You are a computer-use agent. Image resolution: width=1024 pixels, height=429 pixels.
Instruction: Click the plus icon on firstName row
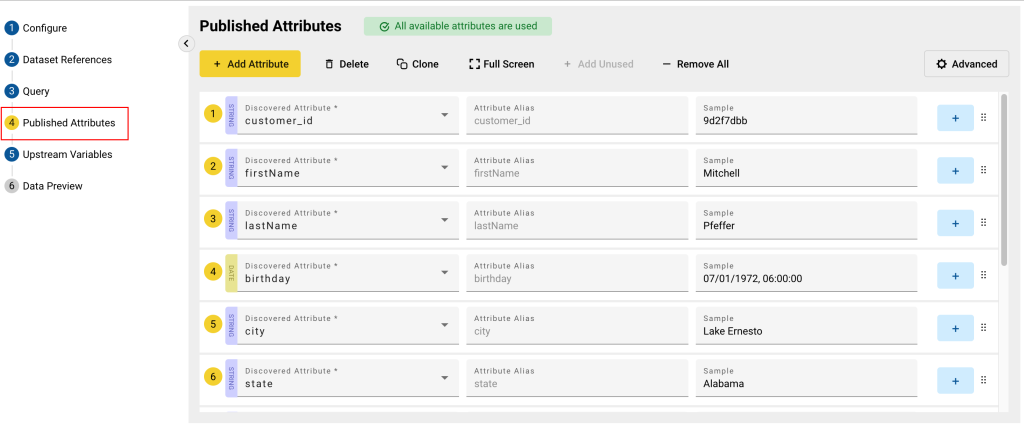click(954, 171)
